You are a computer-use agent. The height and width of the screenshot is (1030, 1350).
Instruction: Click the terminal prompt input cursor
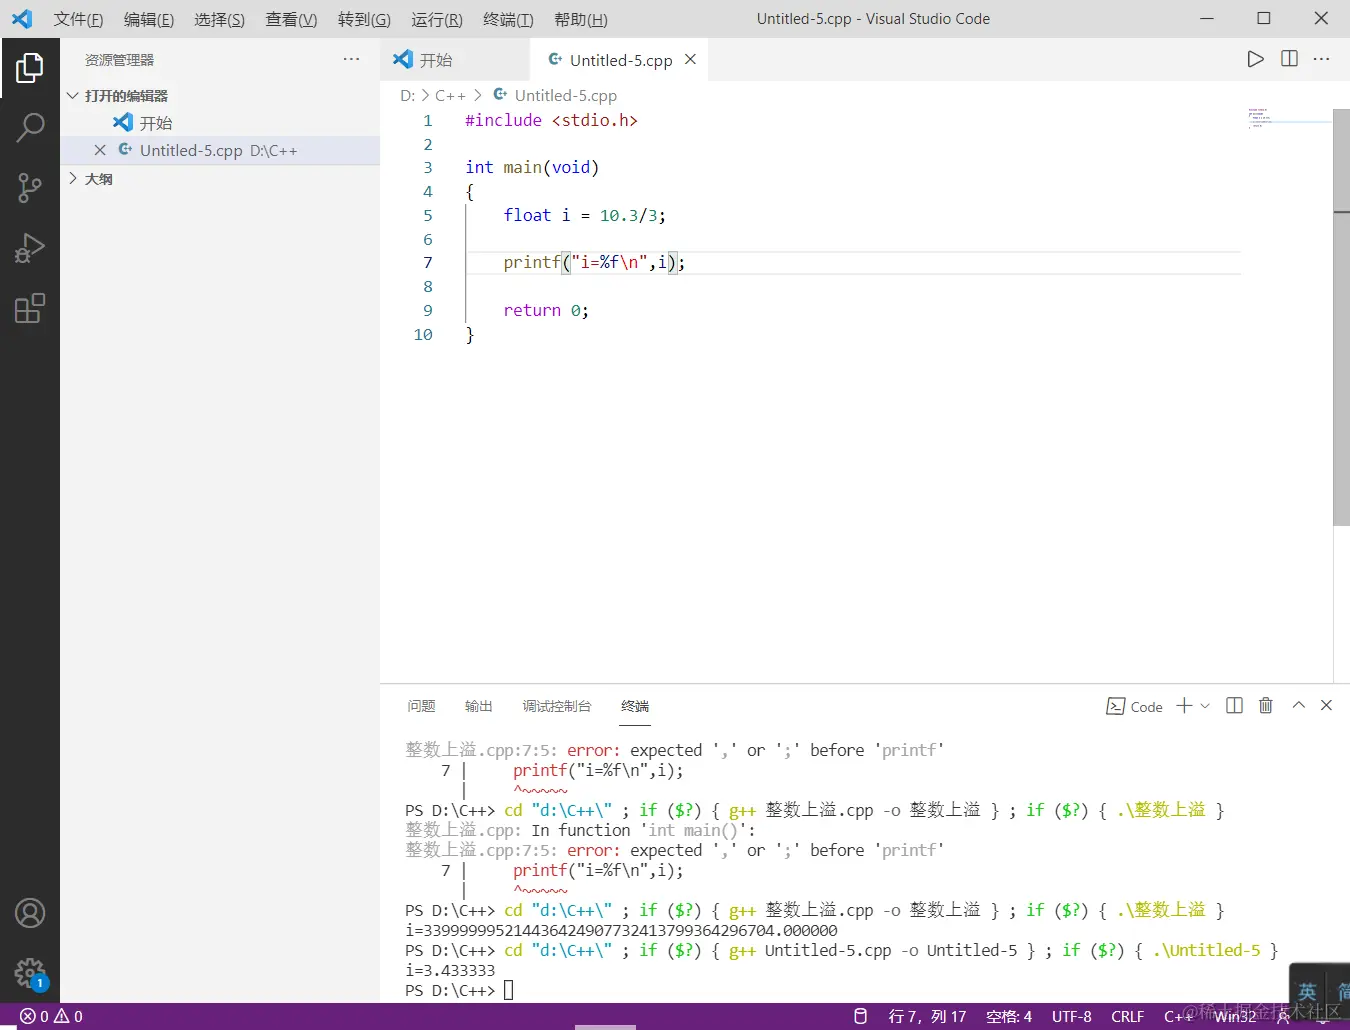(508, 990)
